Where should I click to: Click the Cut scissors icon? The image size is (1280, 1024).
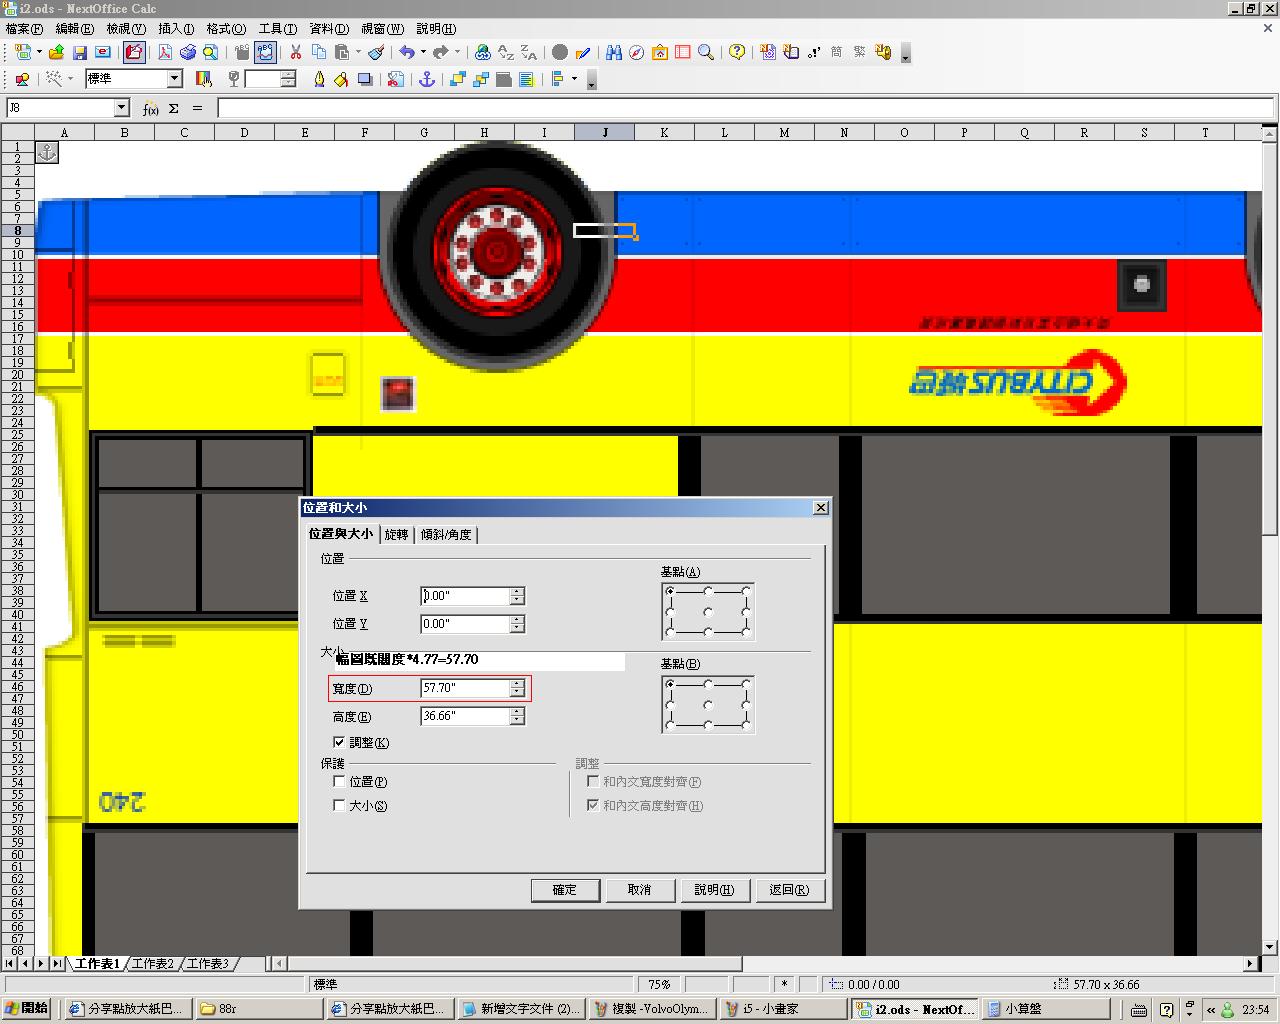pos(296,53)
